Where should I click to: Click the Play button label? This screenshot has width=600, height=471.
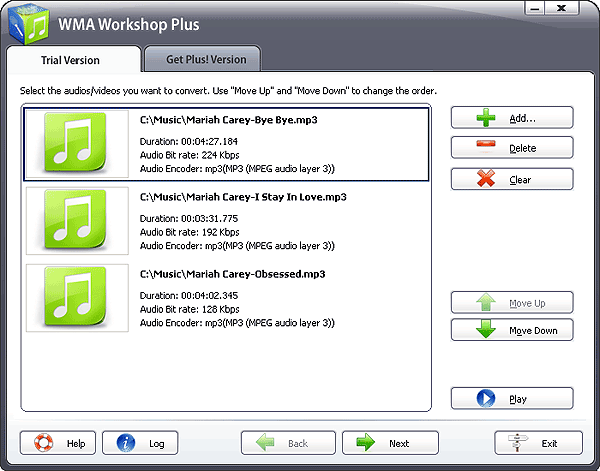pos(518,399)
